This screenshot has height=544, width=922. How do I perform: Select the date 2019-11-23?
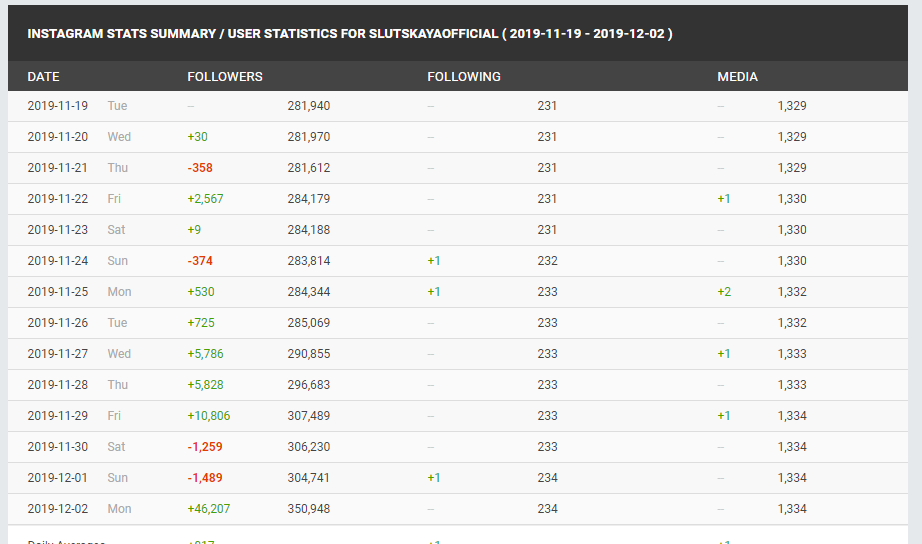[58, 230]
